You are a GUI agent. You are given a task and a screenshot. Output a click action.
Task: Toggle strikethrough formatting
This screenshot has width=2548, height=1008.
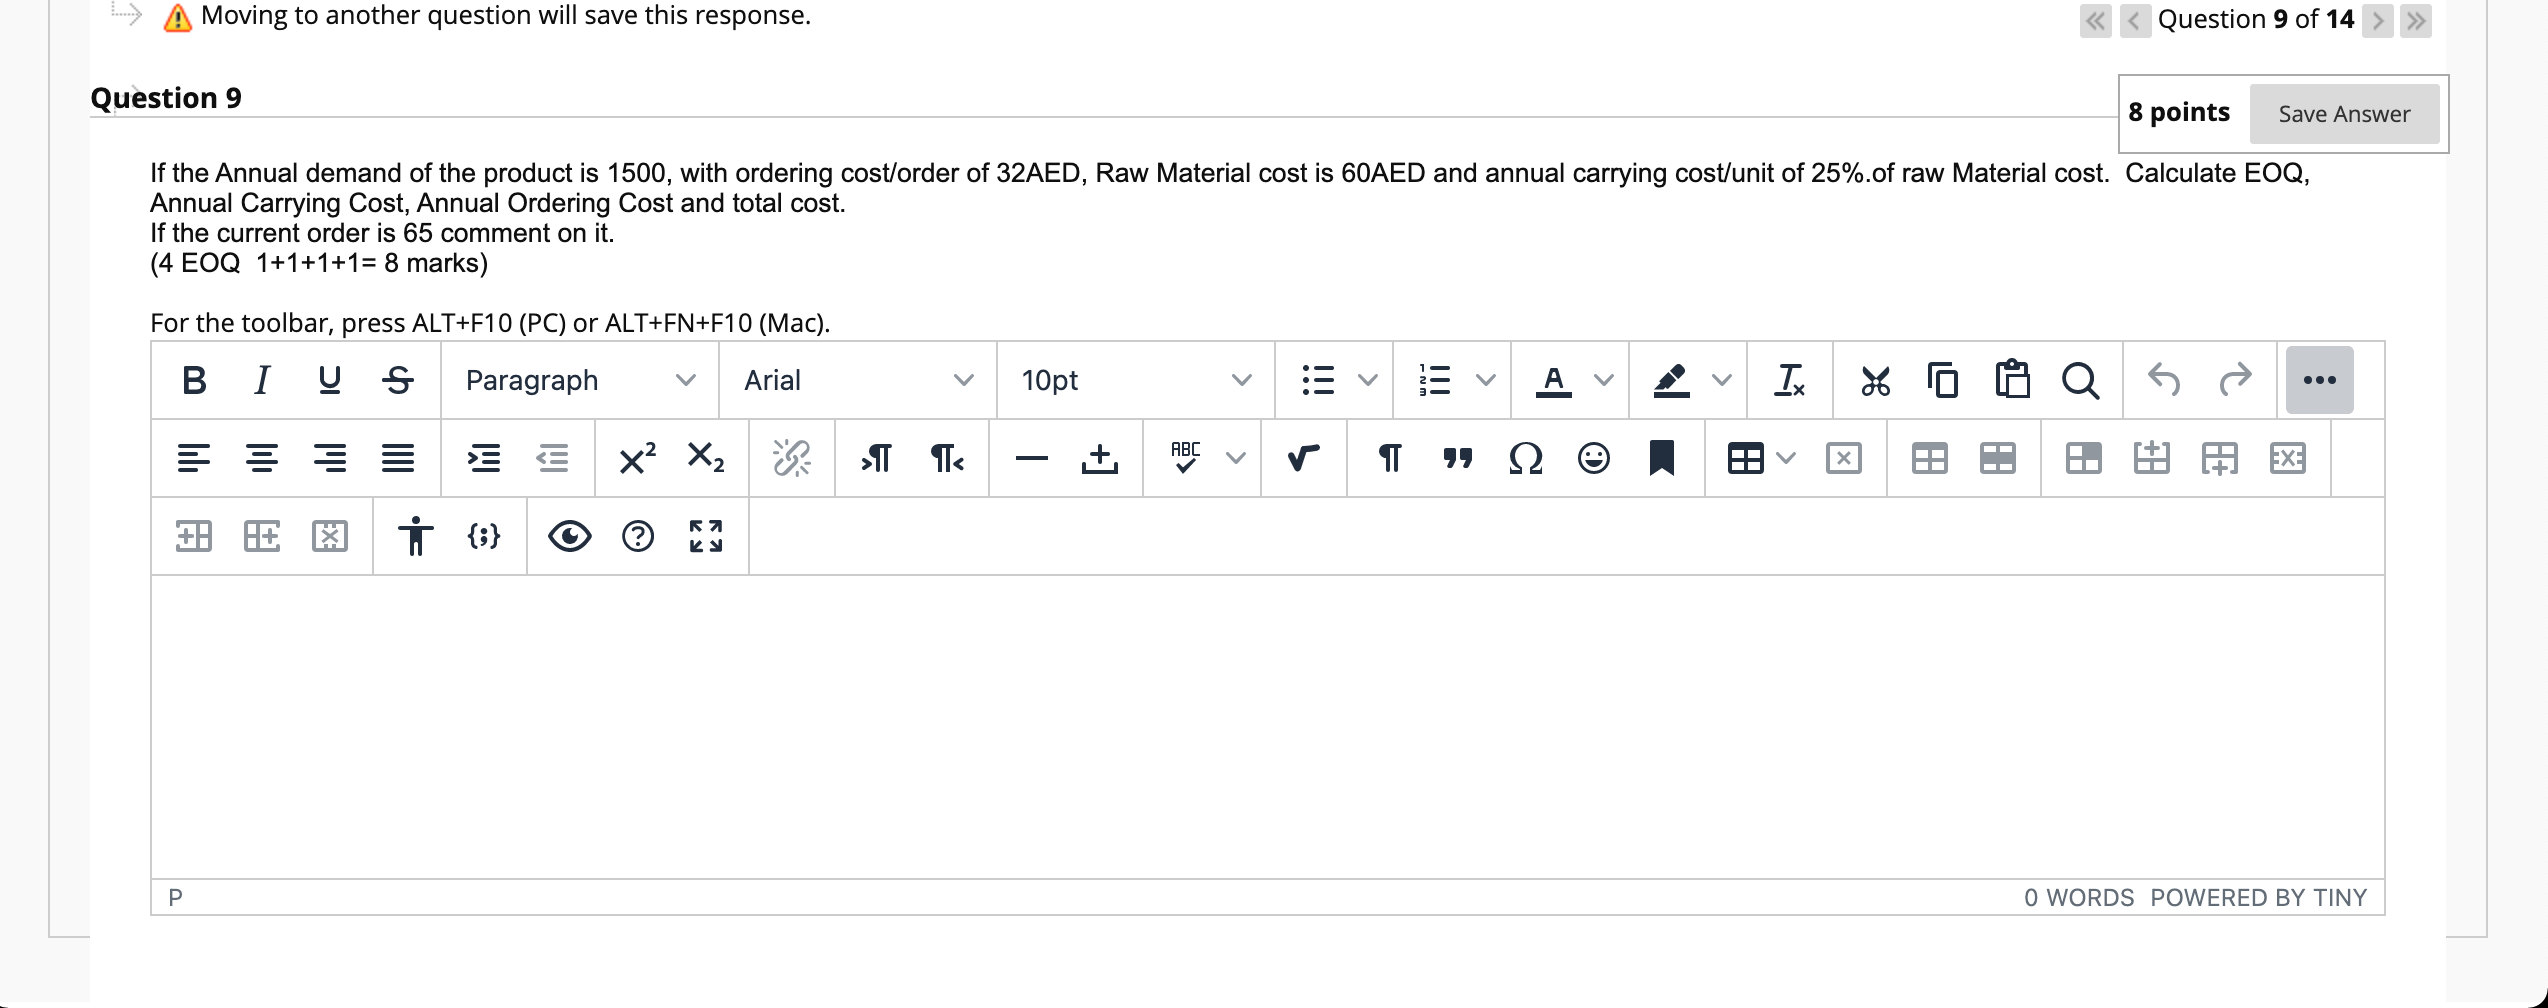coord(398,380)
